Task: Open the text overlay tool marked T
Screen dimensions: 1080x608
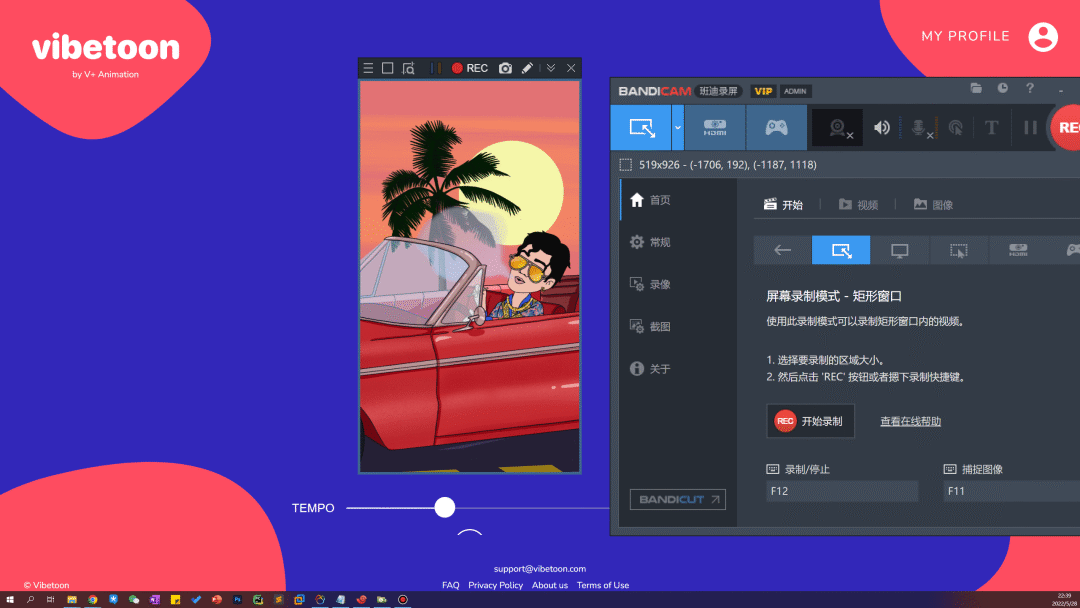Action: point(990,128)
